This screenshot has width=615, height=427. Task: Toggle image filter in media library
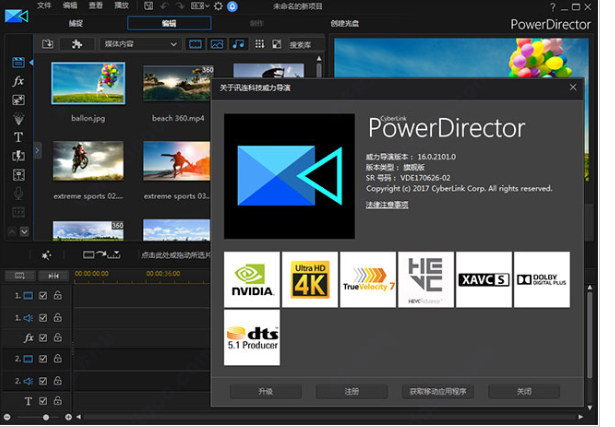(217, 44)
